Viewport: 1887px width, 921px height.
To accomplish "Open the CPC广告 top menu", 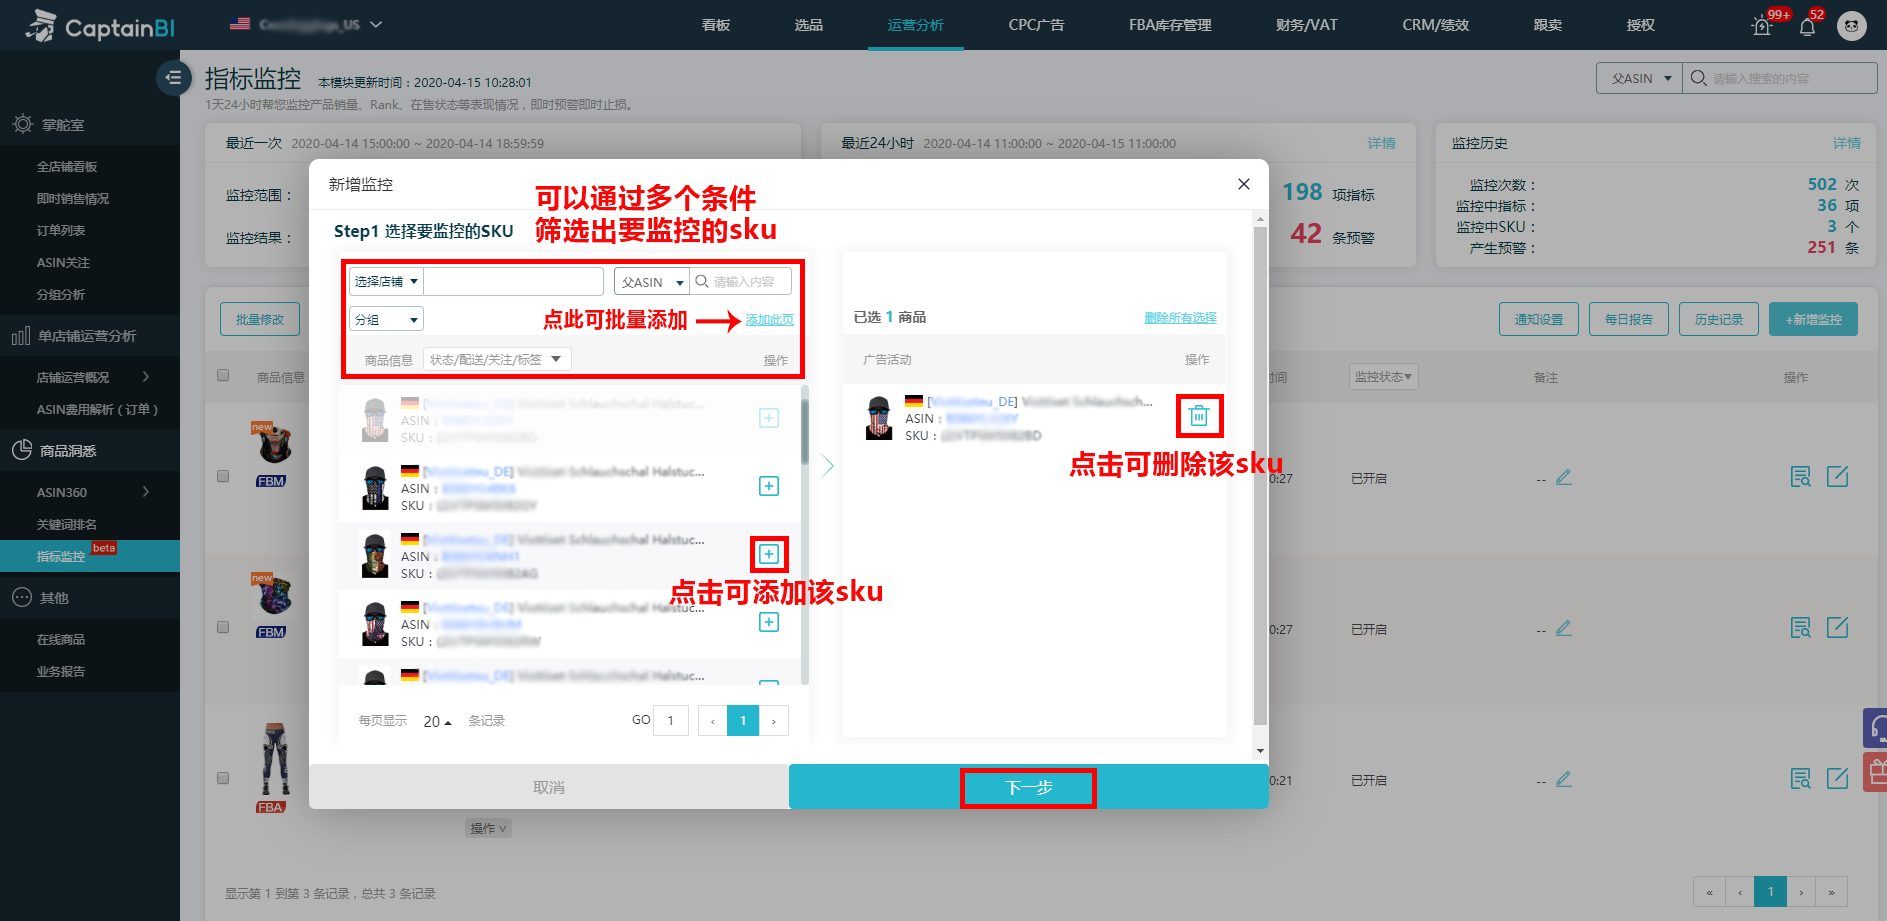I will 1036,25.
